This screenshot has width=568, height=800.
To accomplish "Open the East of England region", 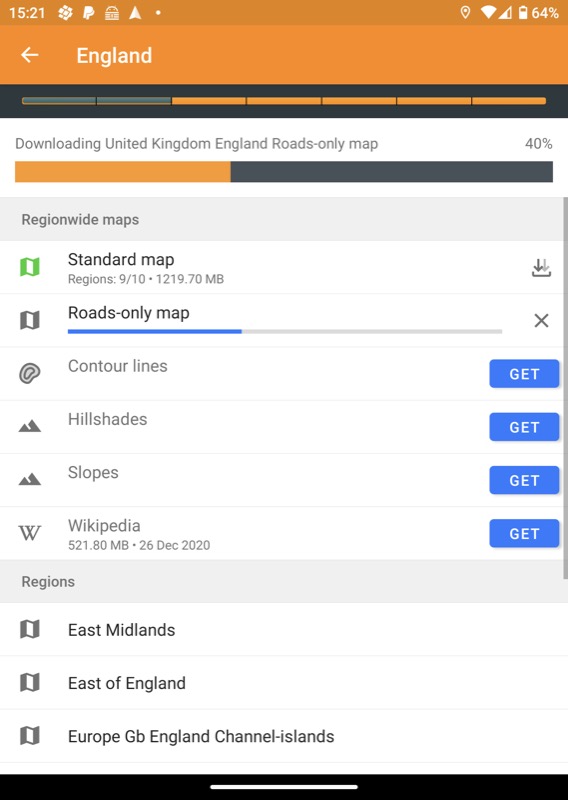I will (x=284, y=683).
